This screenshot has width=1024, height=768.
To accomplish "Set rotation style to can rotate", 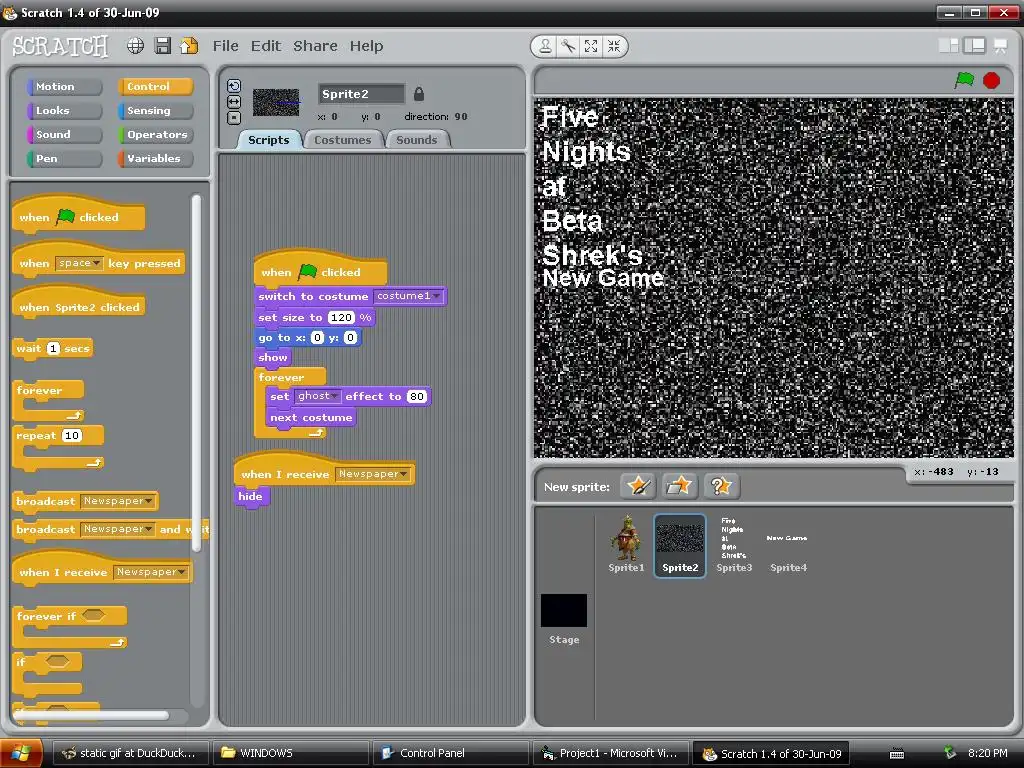I will coord(234,86).
